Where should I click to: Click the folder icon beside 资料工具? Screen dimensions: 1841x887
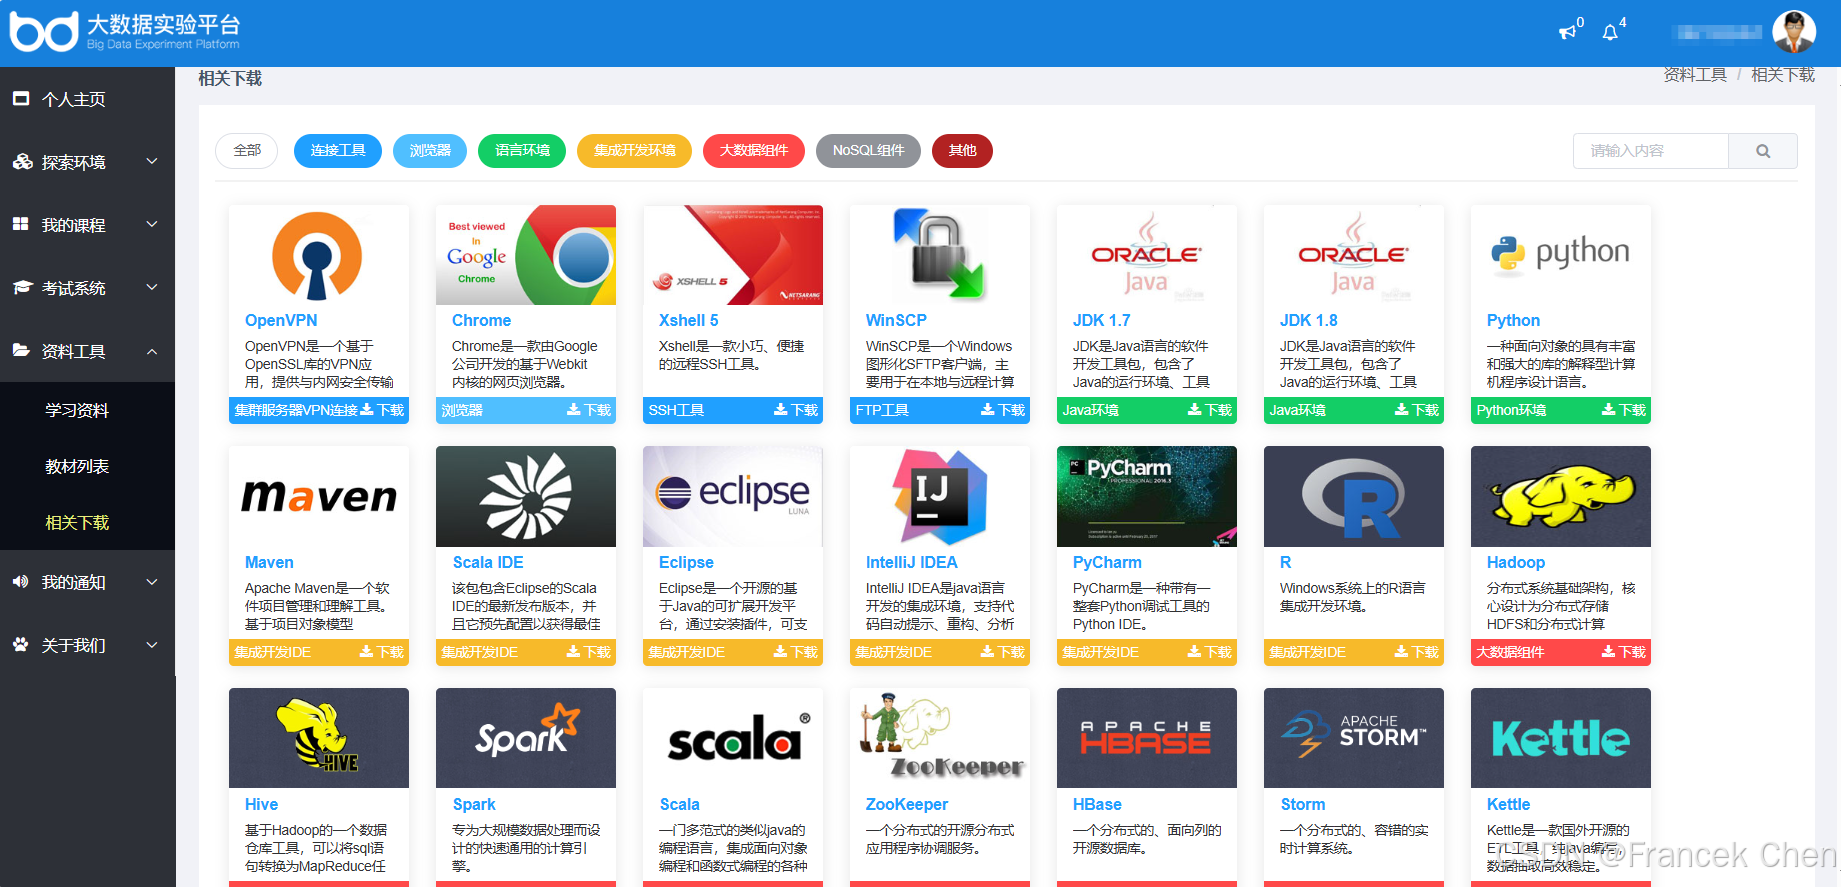(21, 350)
